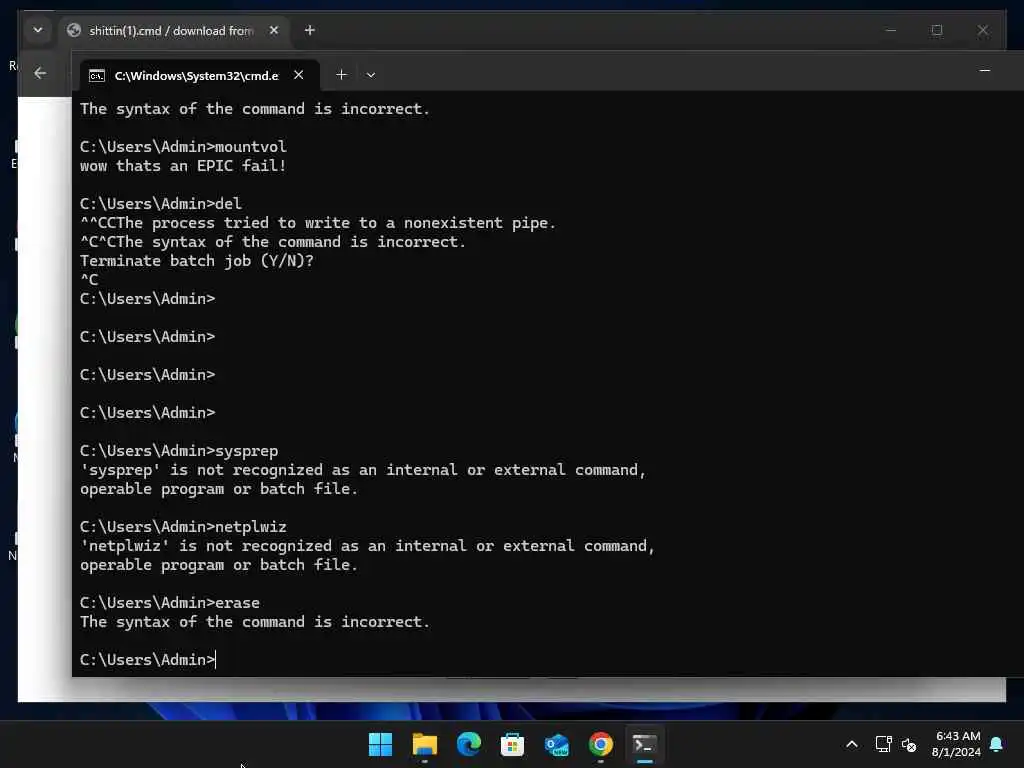Go back in the browser window
1024x768 pixels.
pos(40,73)
